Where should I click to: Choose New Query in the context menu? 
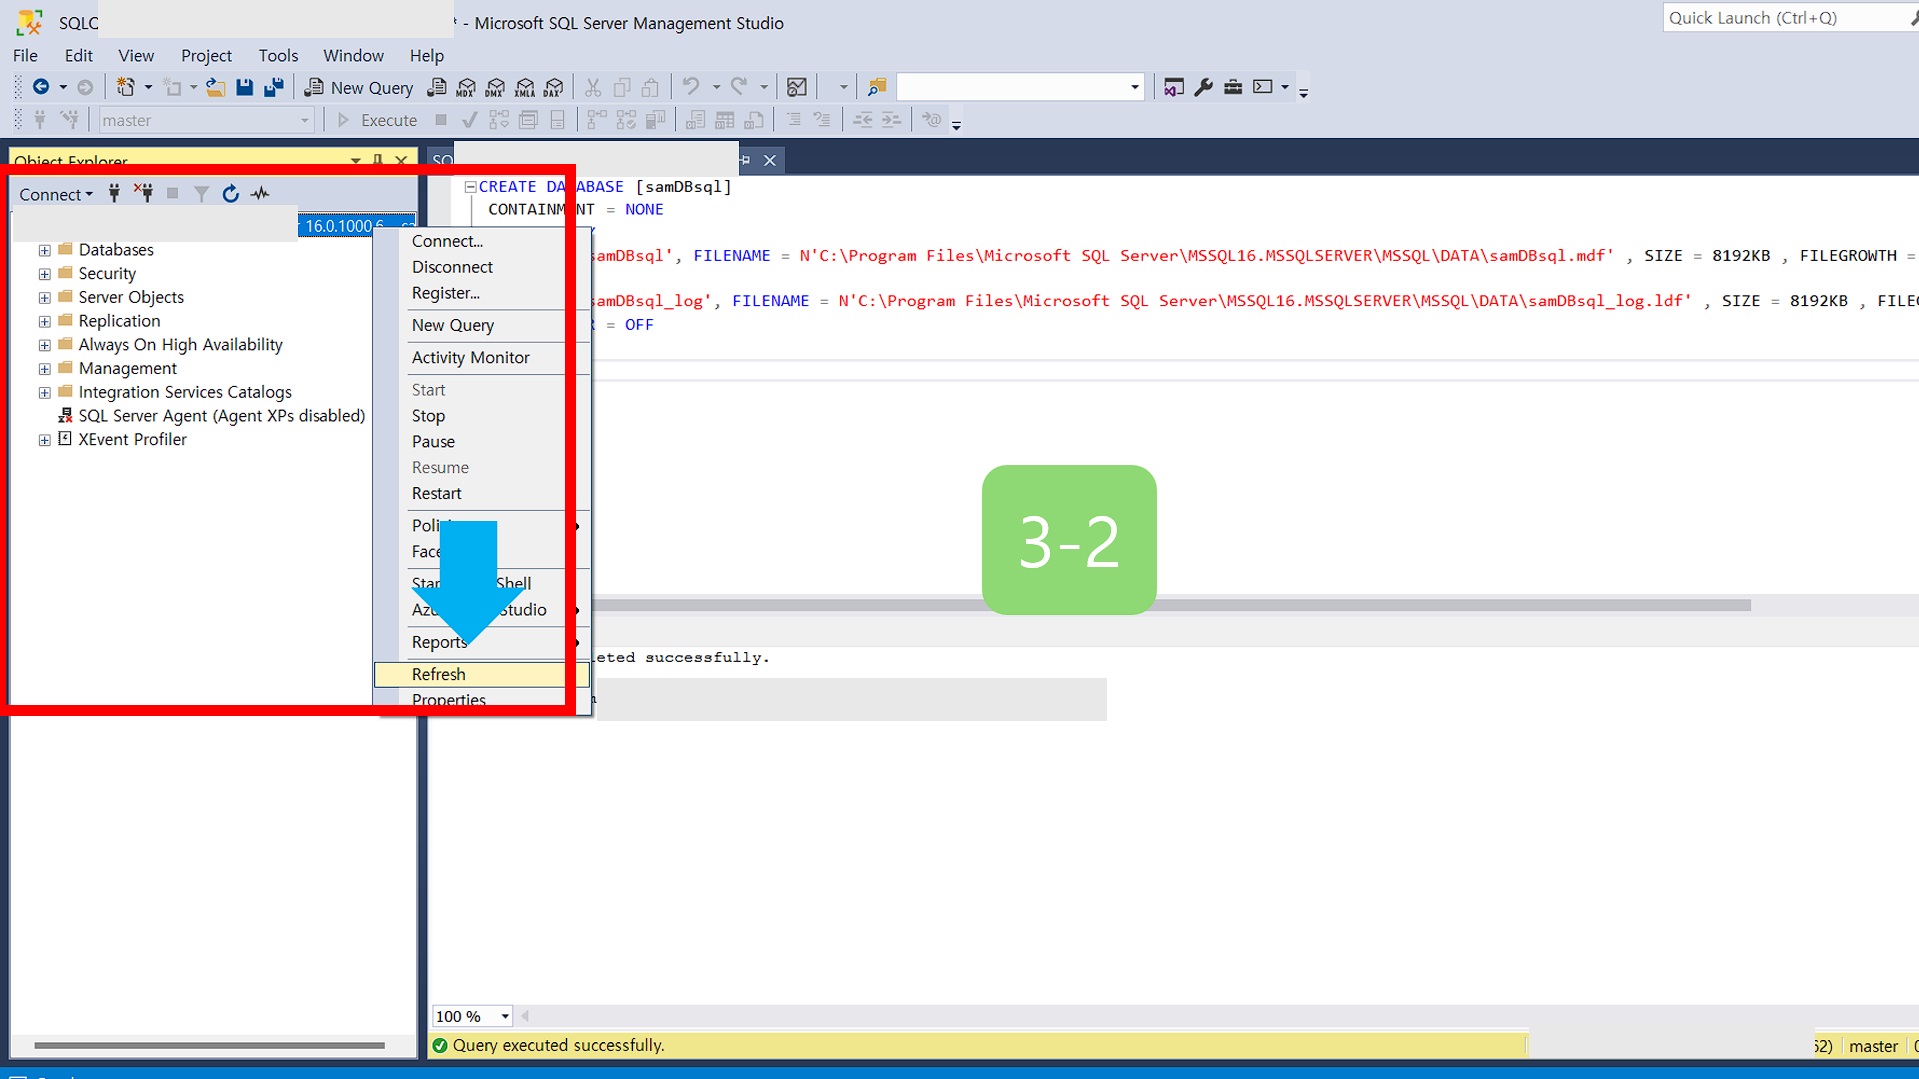482,325
